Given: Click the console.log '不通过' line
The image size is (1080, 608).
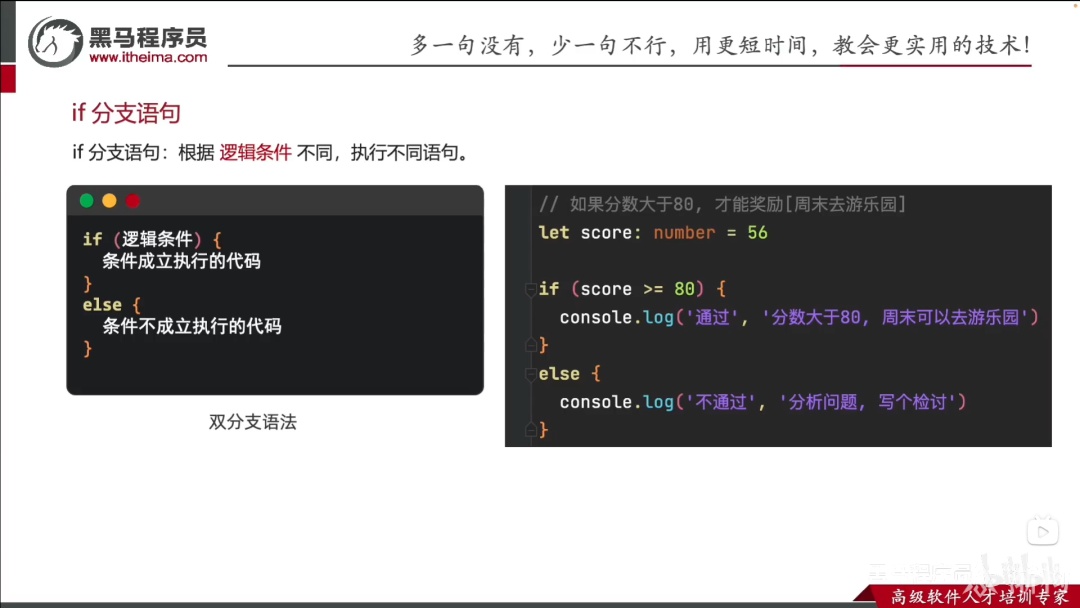Looking at the screenshot, I should 762,402.
